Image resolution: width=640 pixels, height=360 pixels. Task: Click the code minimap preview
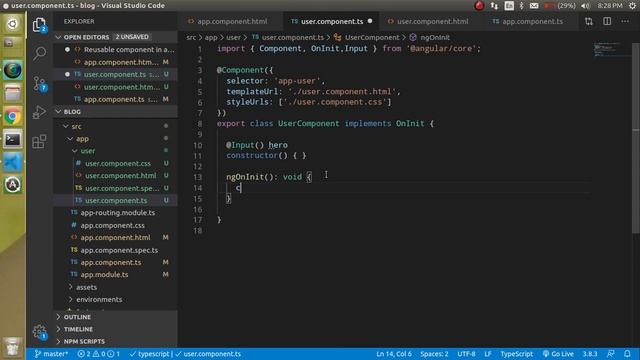[607, 49]
